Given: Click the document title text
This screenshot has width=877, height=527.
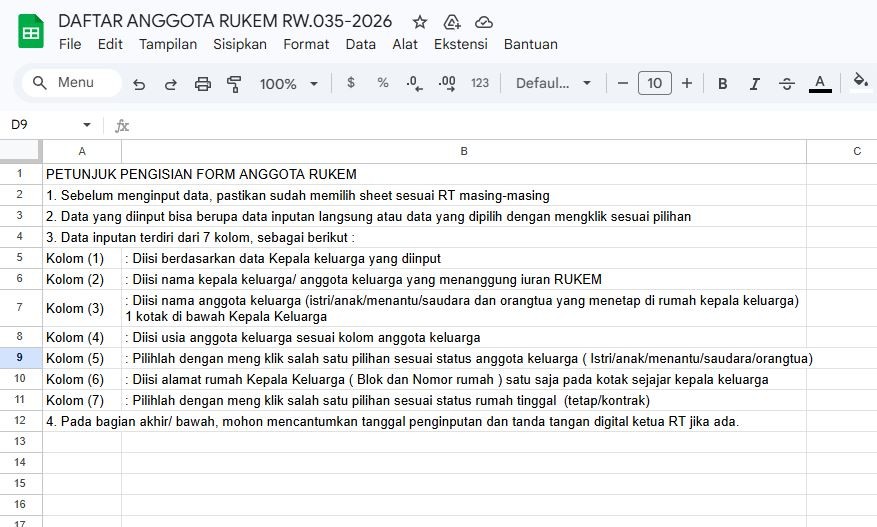Looking at the screenshot, I should click(x=225, y=21).
